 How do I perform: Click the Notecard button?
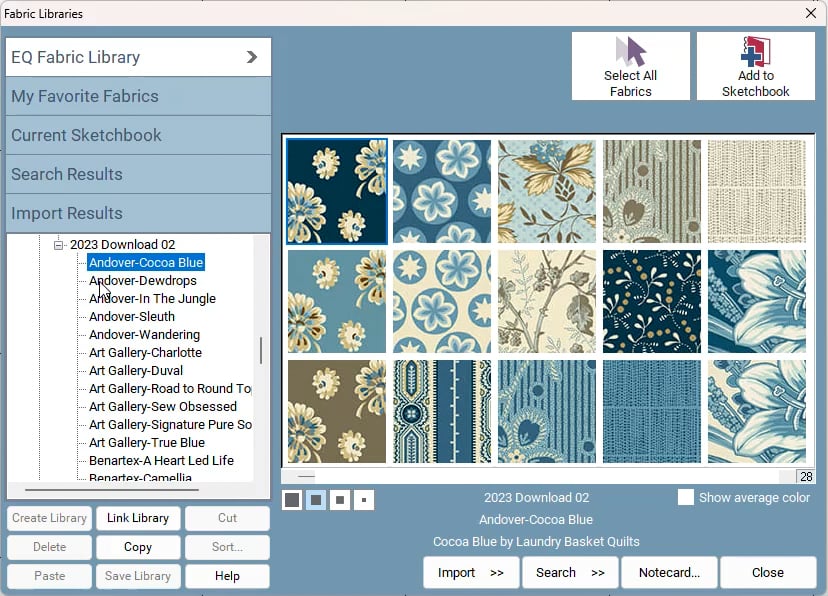[669, 572]
